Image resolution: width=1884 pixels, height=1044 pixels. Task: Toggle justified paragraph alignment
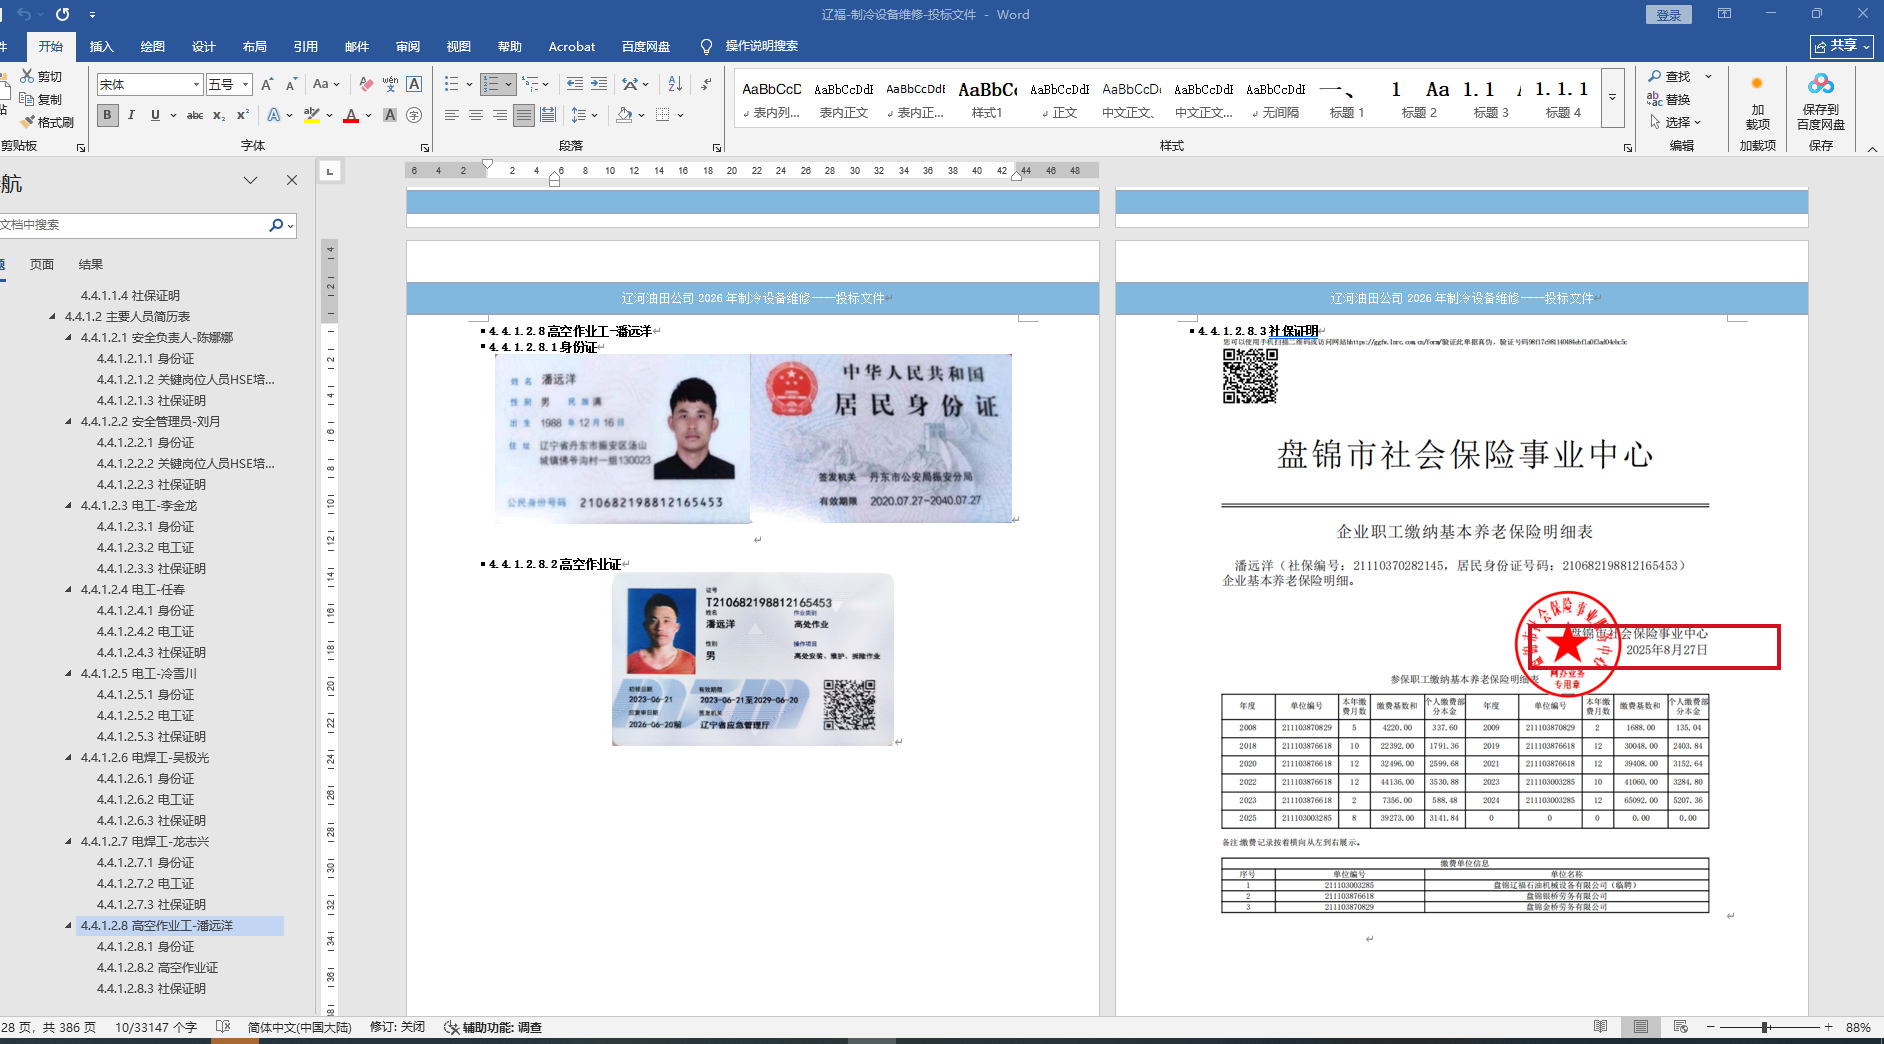pyautogui.click(x=524, y=115)
